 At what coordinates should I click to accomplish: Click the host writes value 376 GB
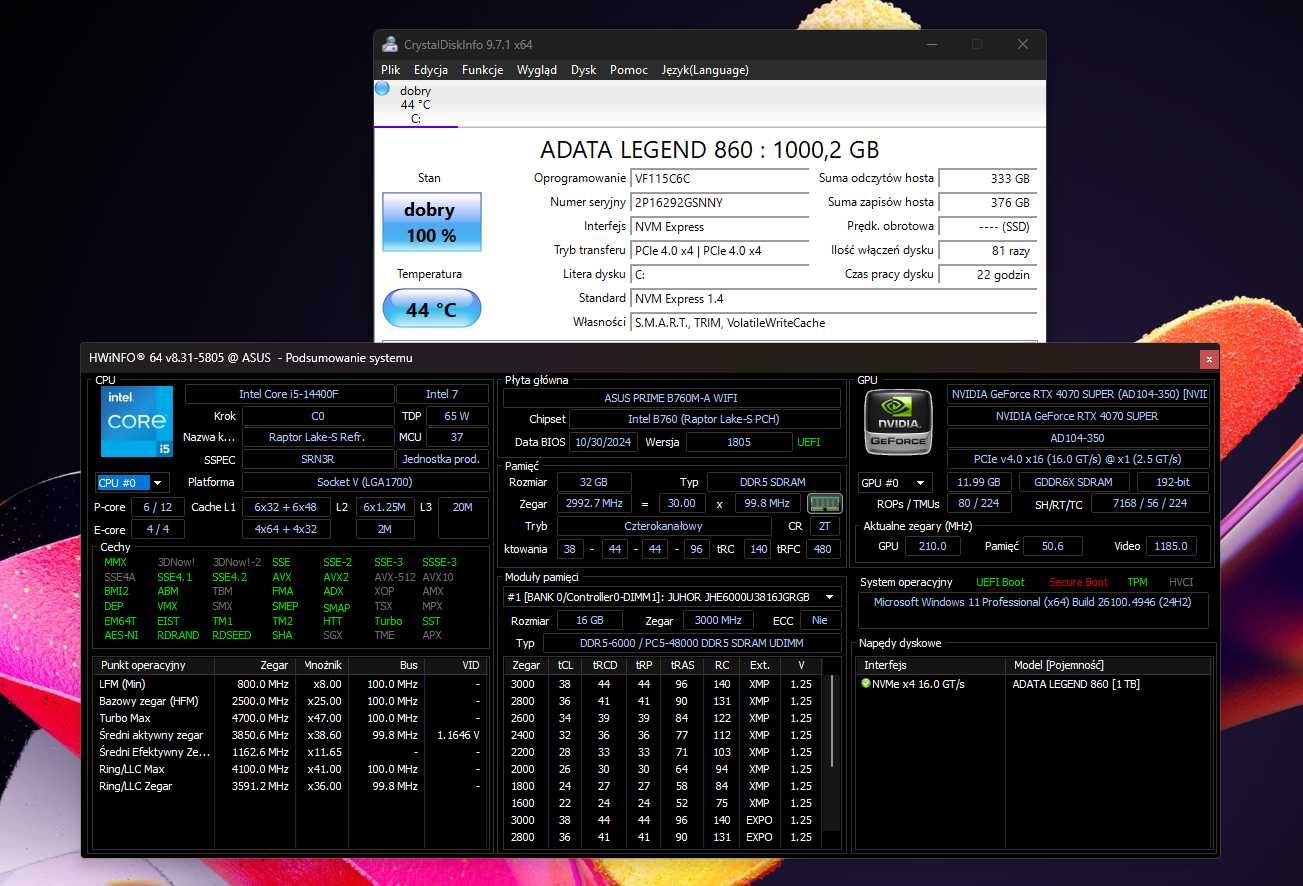987,202
